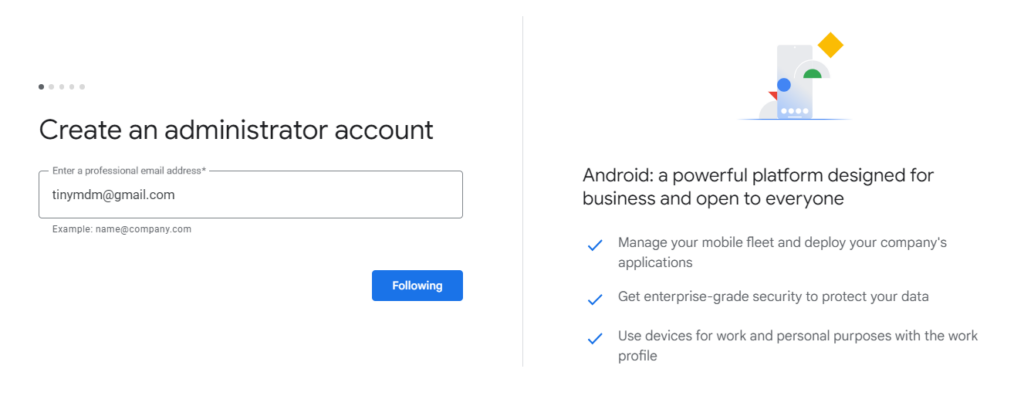Click the Example: name@company.com hint text
The height and width of the screenshot is (406, 1024).
122,229
